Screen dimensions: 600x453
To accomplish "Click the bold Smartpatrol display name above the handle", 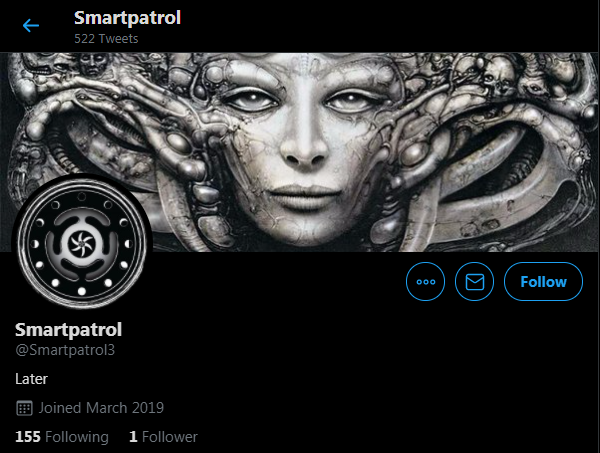I will 68,330.
